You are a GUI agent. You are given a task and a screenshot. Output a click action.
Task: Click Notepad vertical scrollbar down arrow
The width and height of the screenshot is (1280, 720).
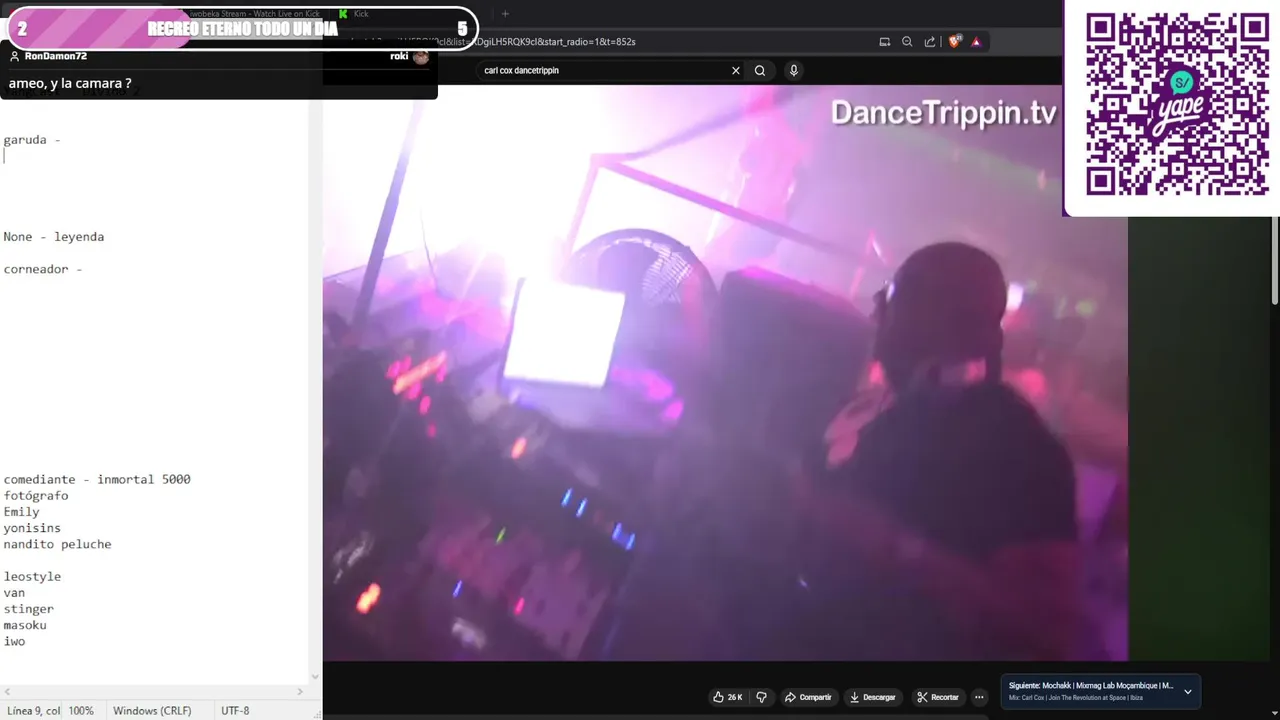coord(315,677)
